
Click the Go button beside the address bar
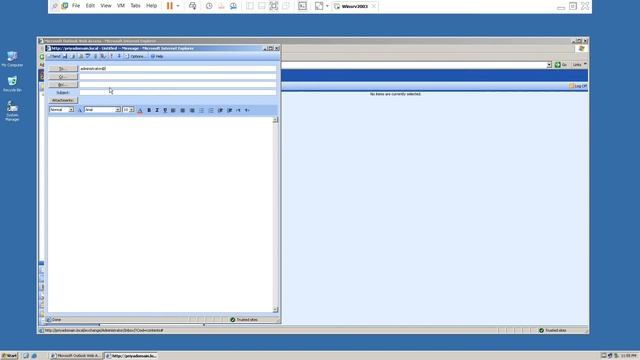(x=560, y=65)
